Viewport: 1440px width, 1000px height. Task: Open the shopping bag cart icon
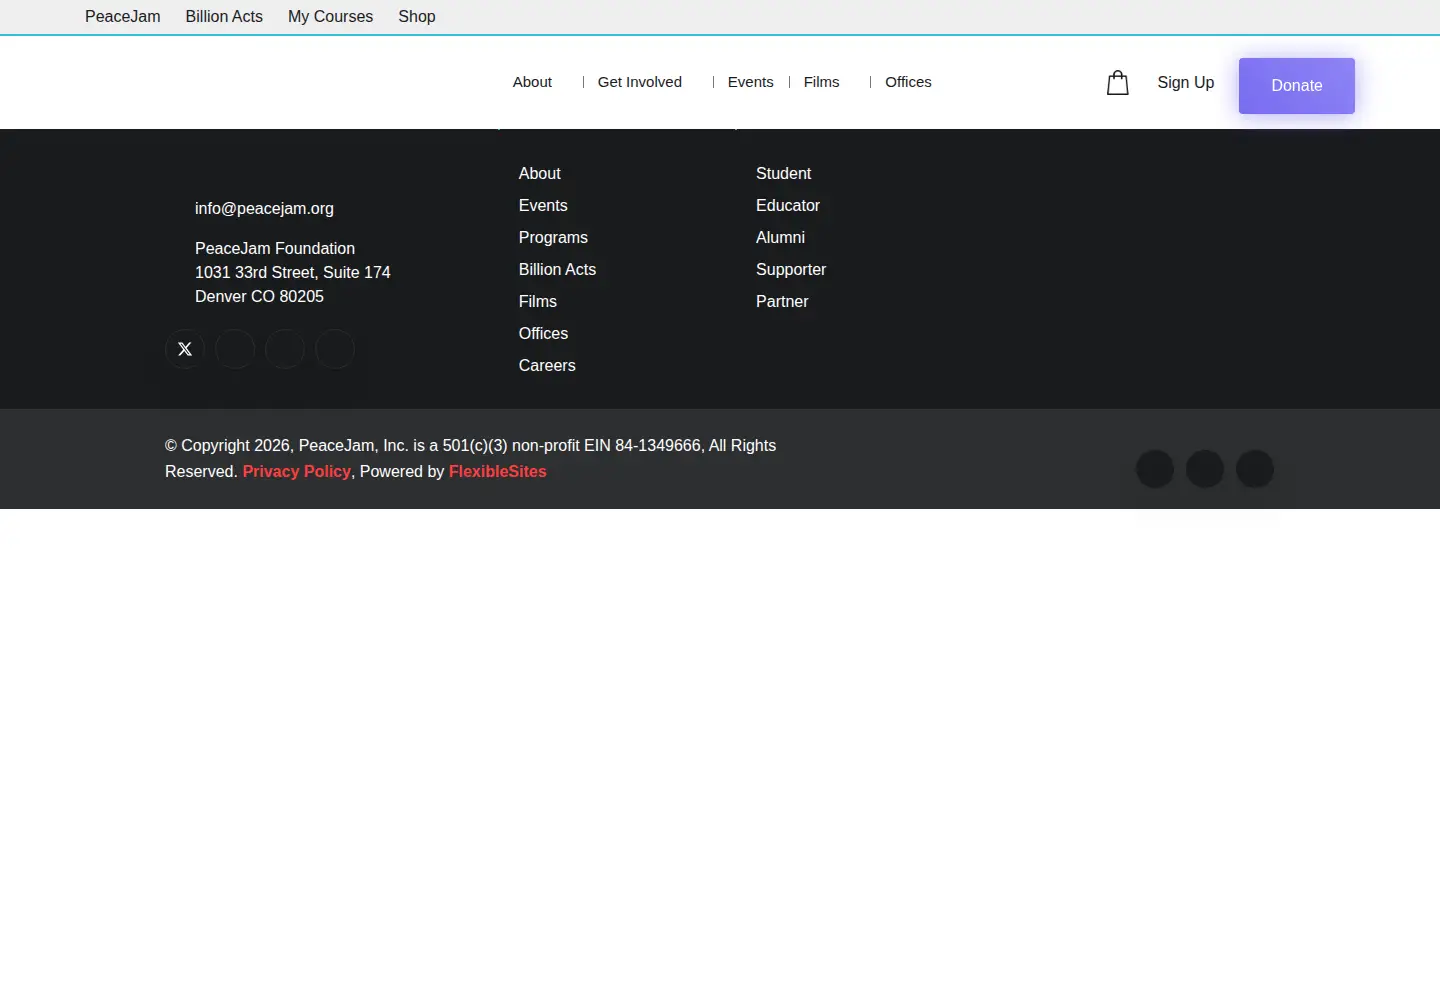pos(1117,83)
